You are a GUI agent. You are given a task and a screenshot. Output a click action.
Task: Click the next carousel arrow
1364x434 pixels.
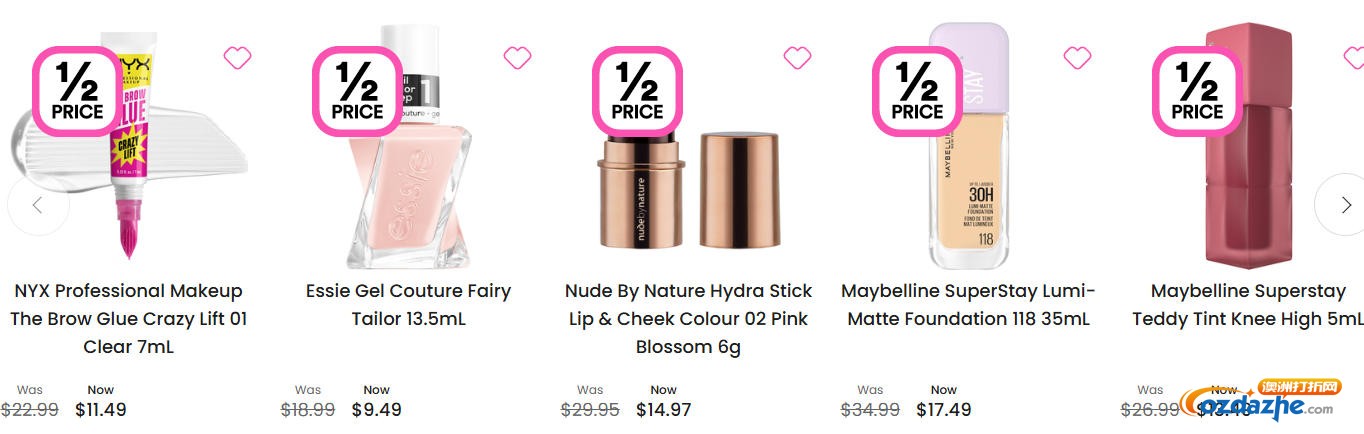point(1344,204)
